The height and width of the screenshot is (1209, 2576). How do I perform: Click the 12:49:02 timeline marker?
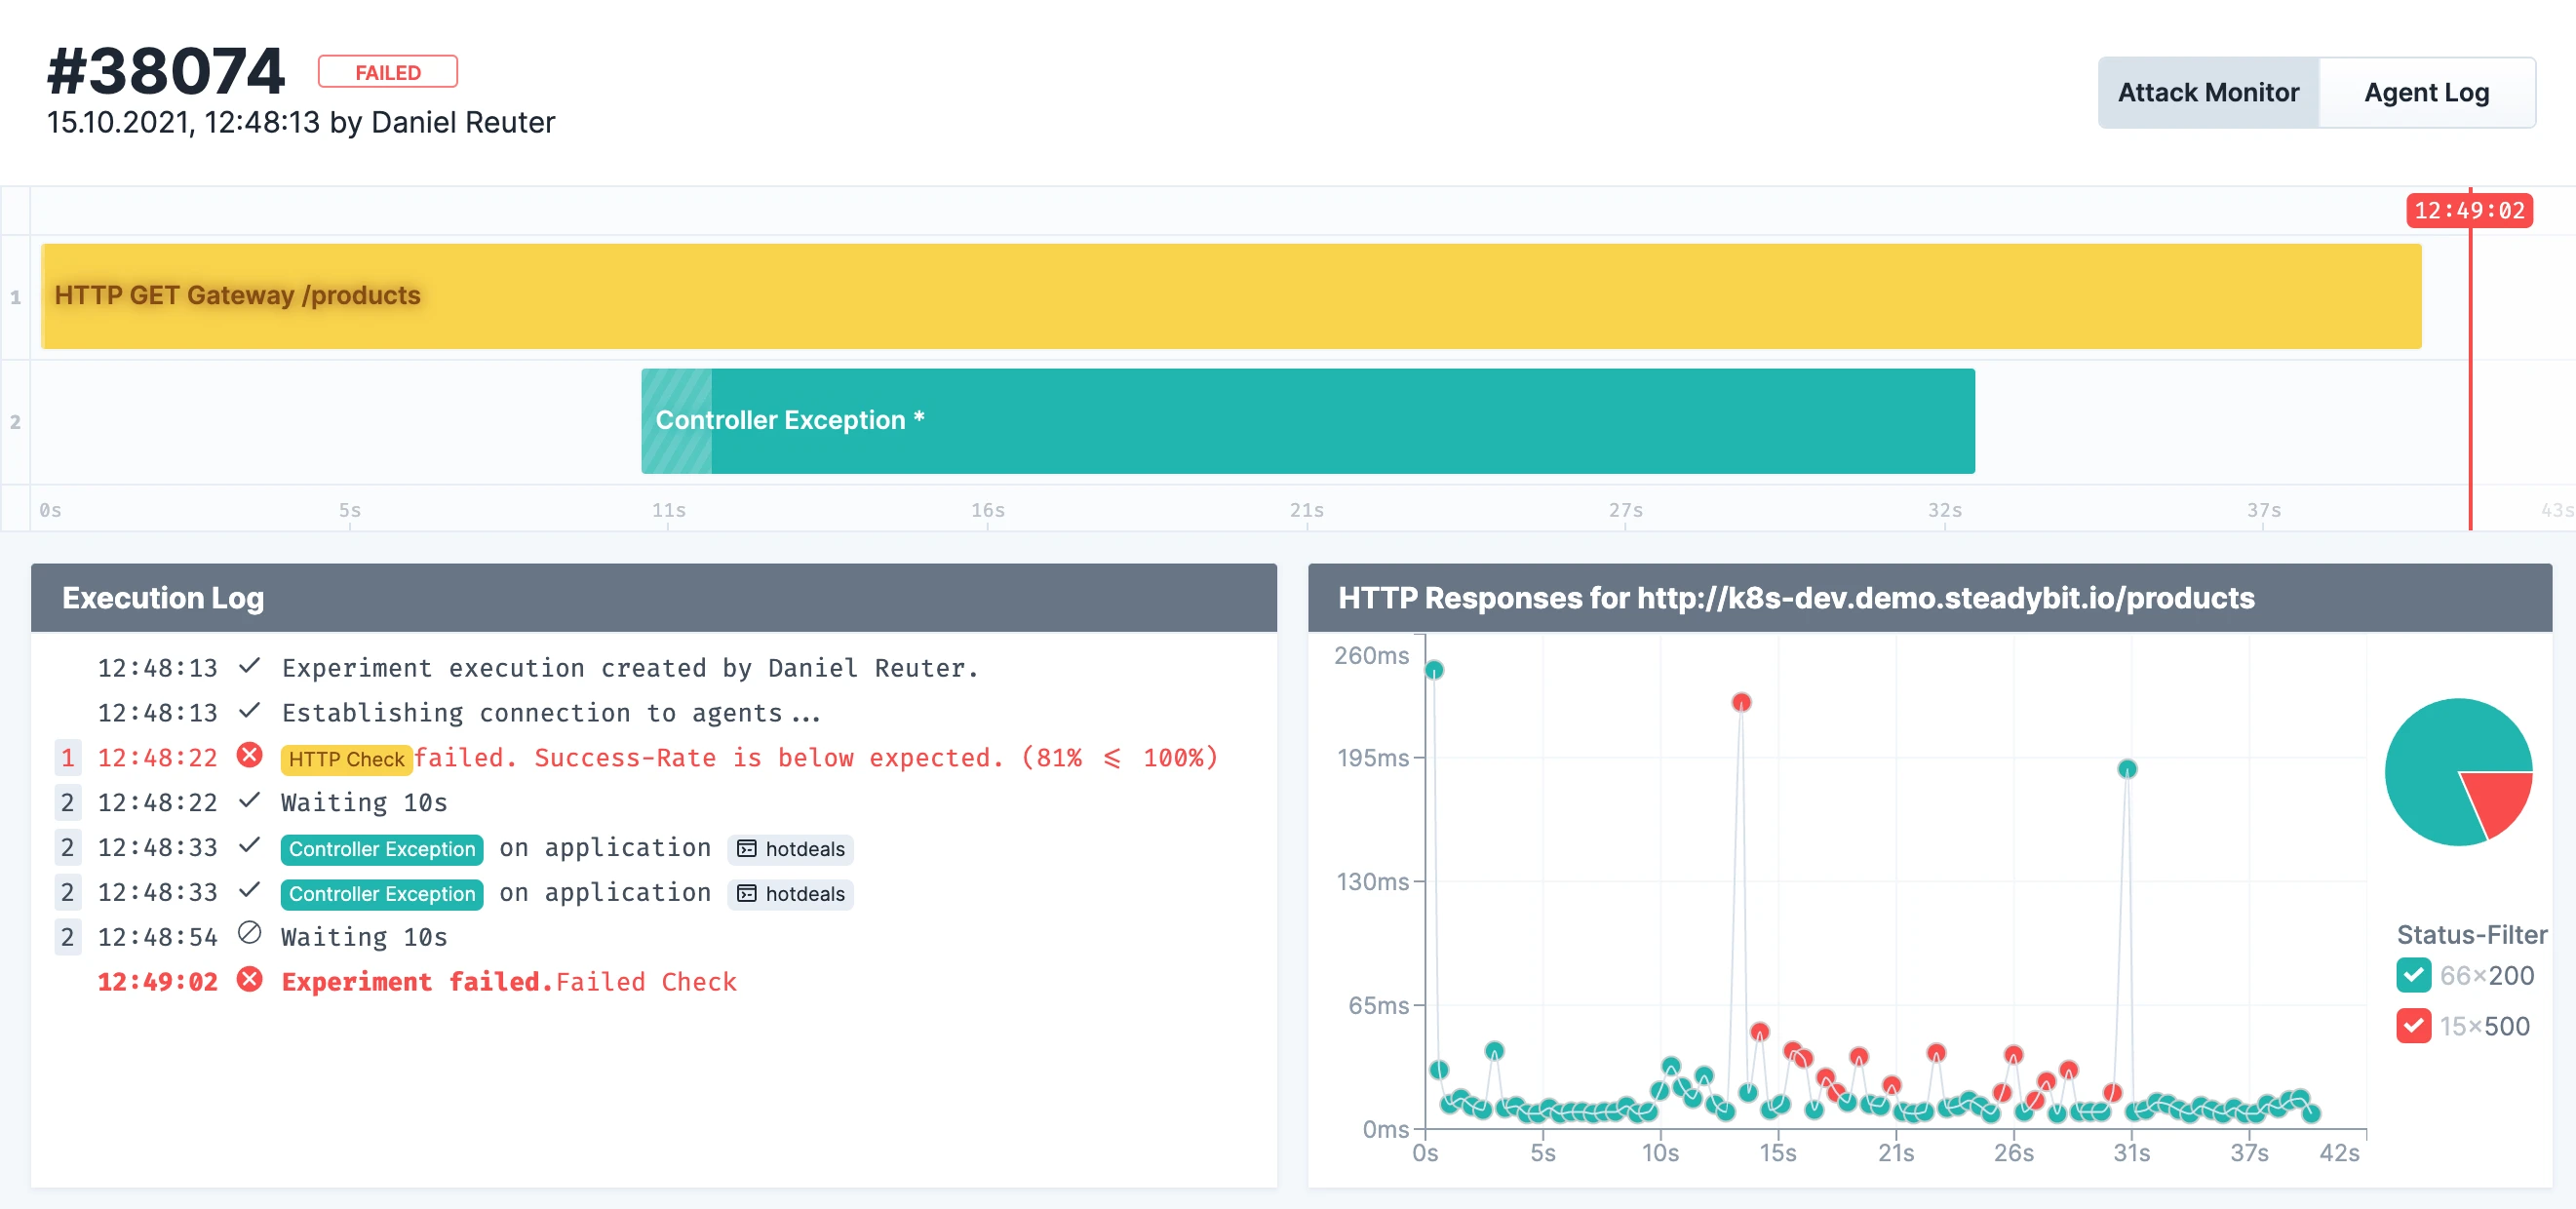point(2468,211)
